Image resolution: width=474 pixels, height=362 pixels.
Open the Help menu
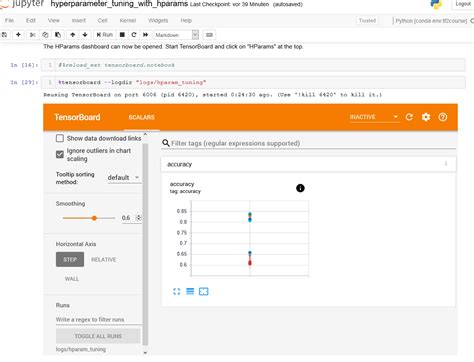coord(186,20)
